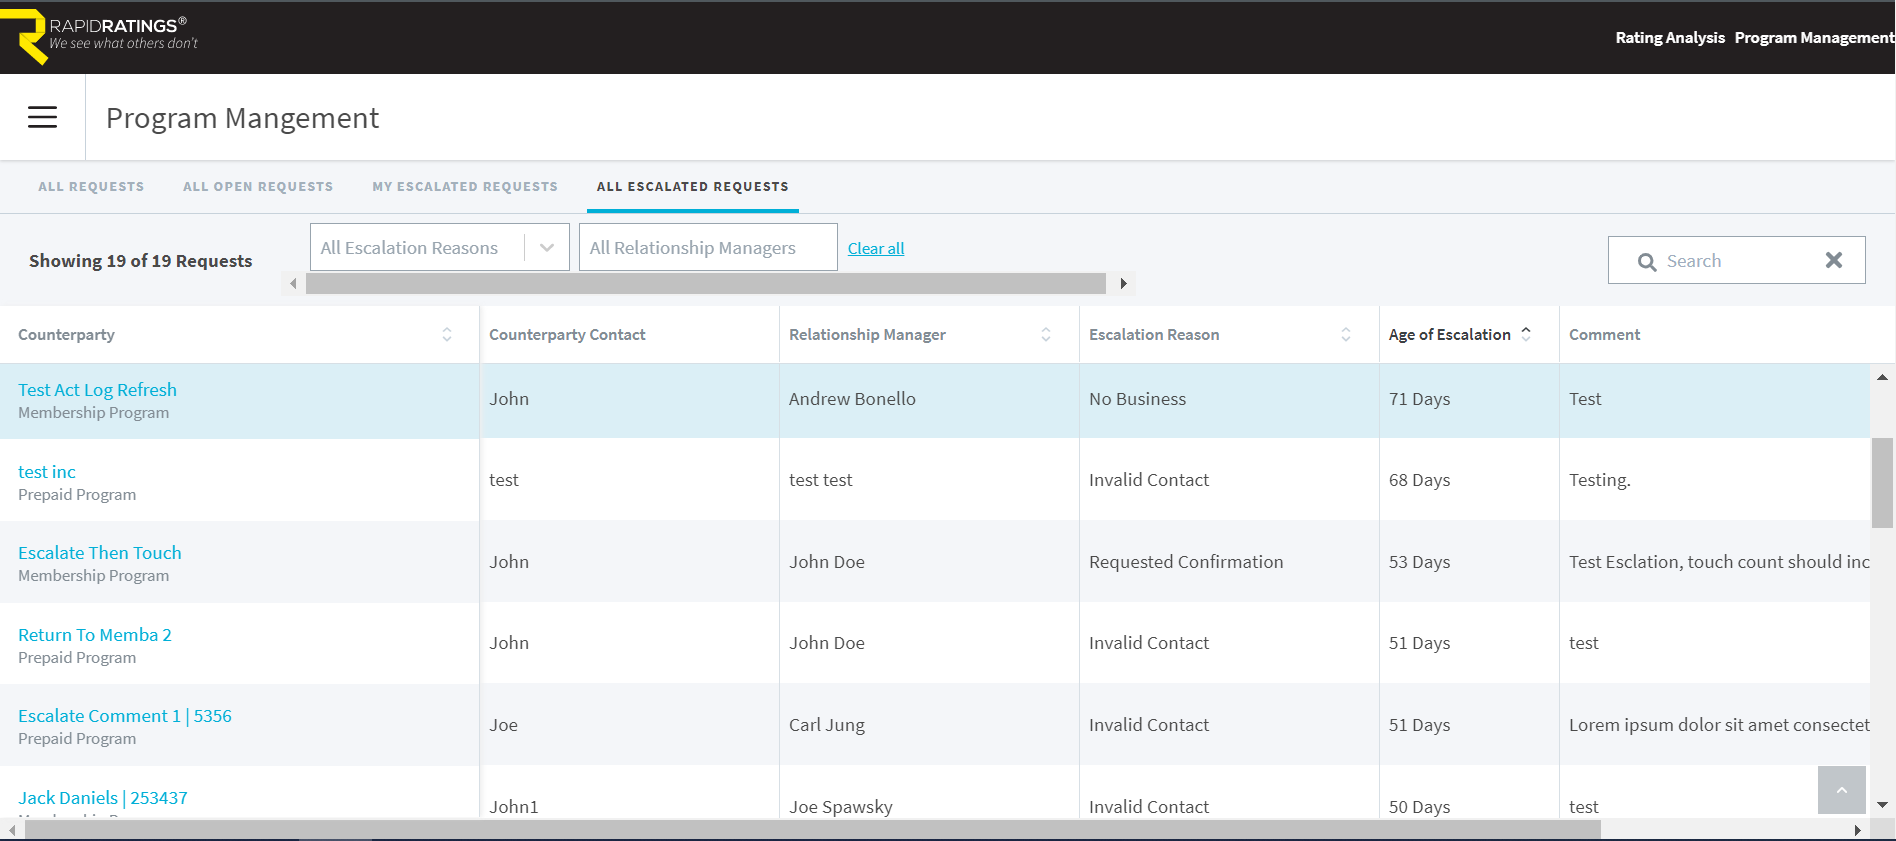Click the No Business escalation reason
The height and width of the screenshot is (841, 1896).
pos(1137,399)
